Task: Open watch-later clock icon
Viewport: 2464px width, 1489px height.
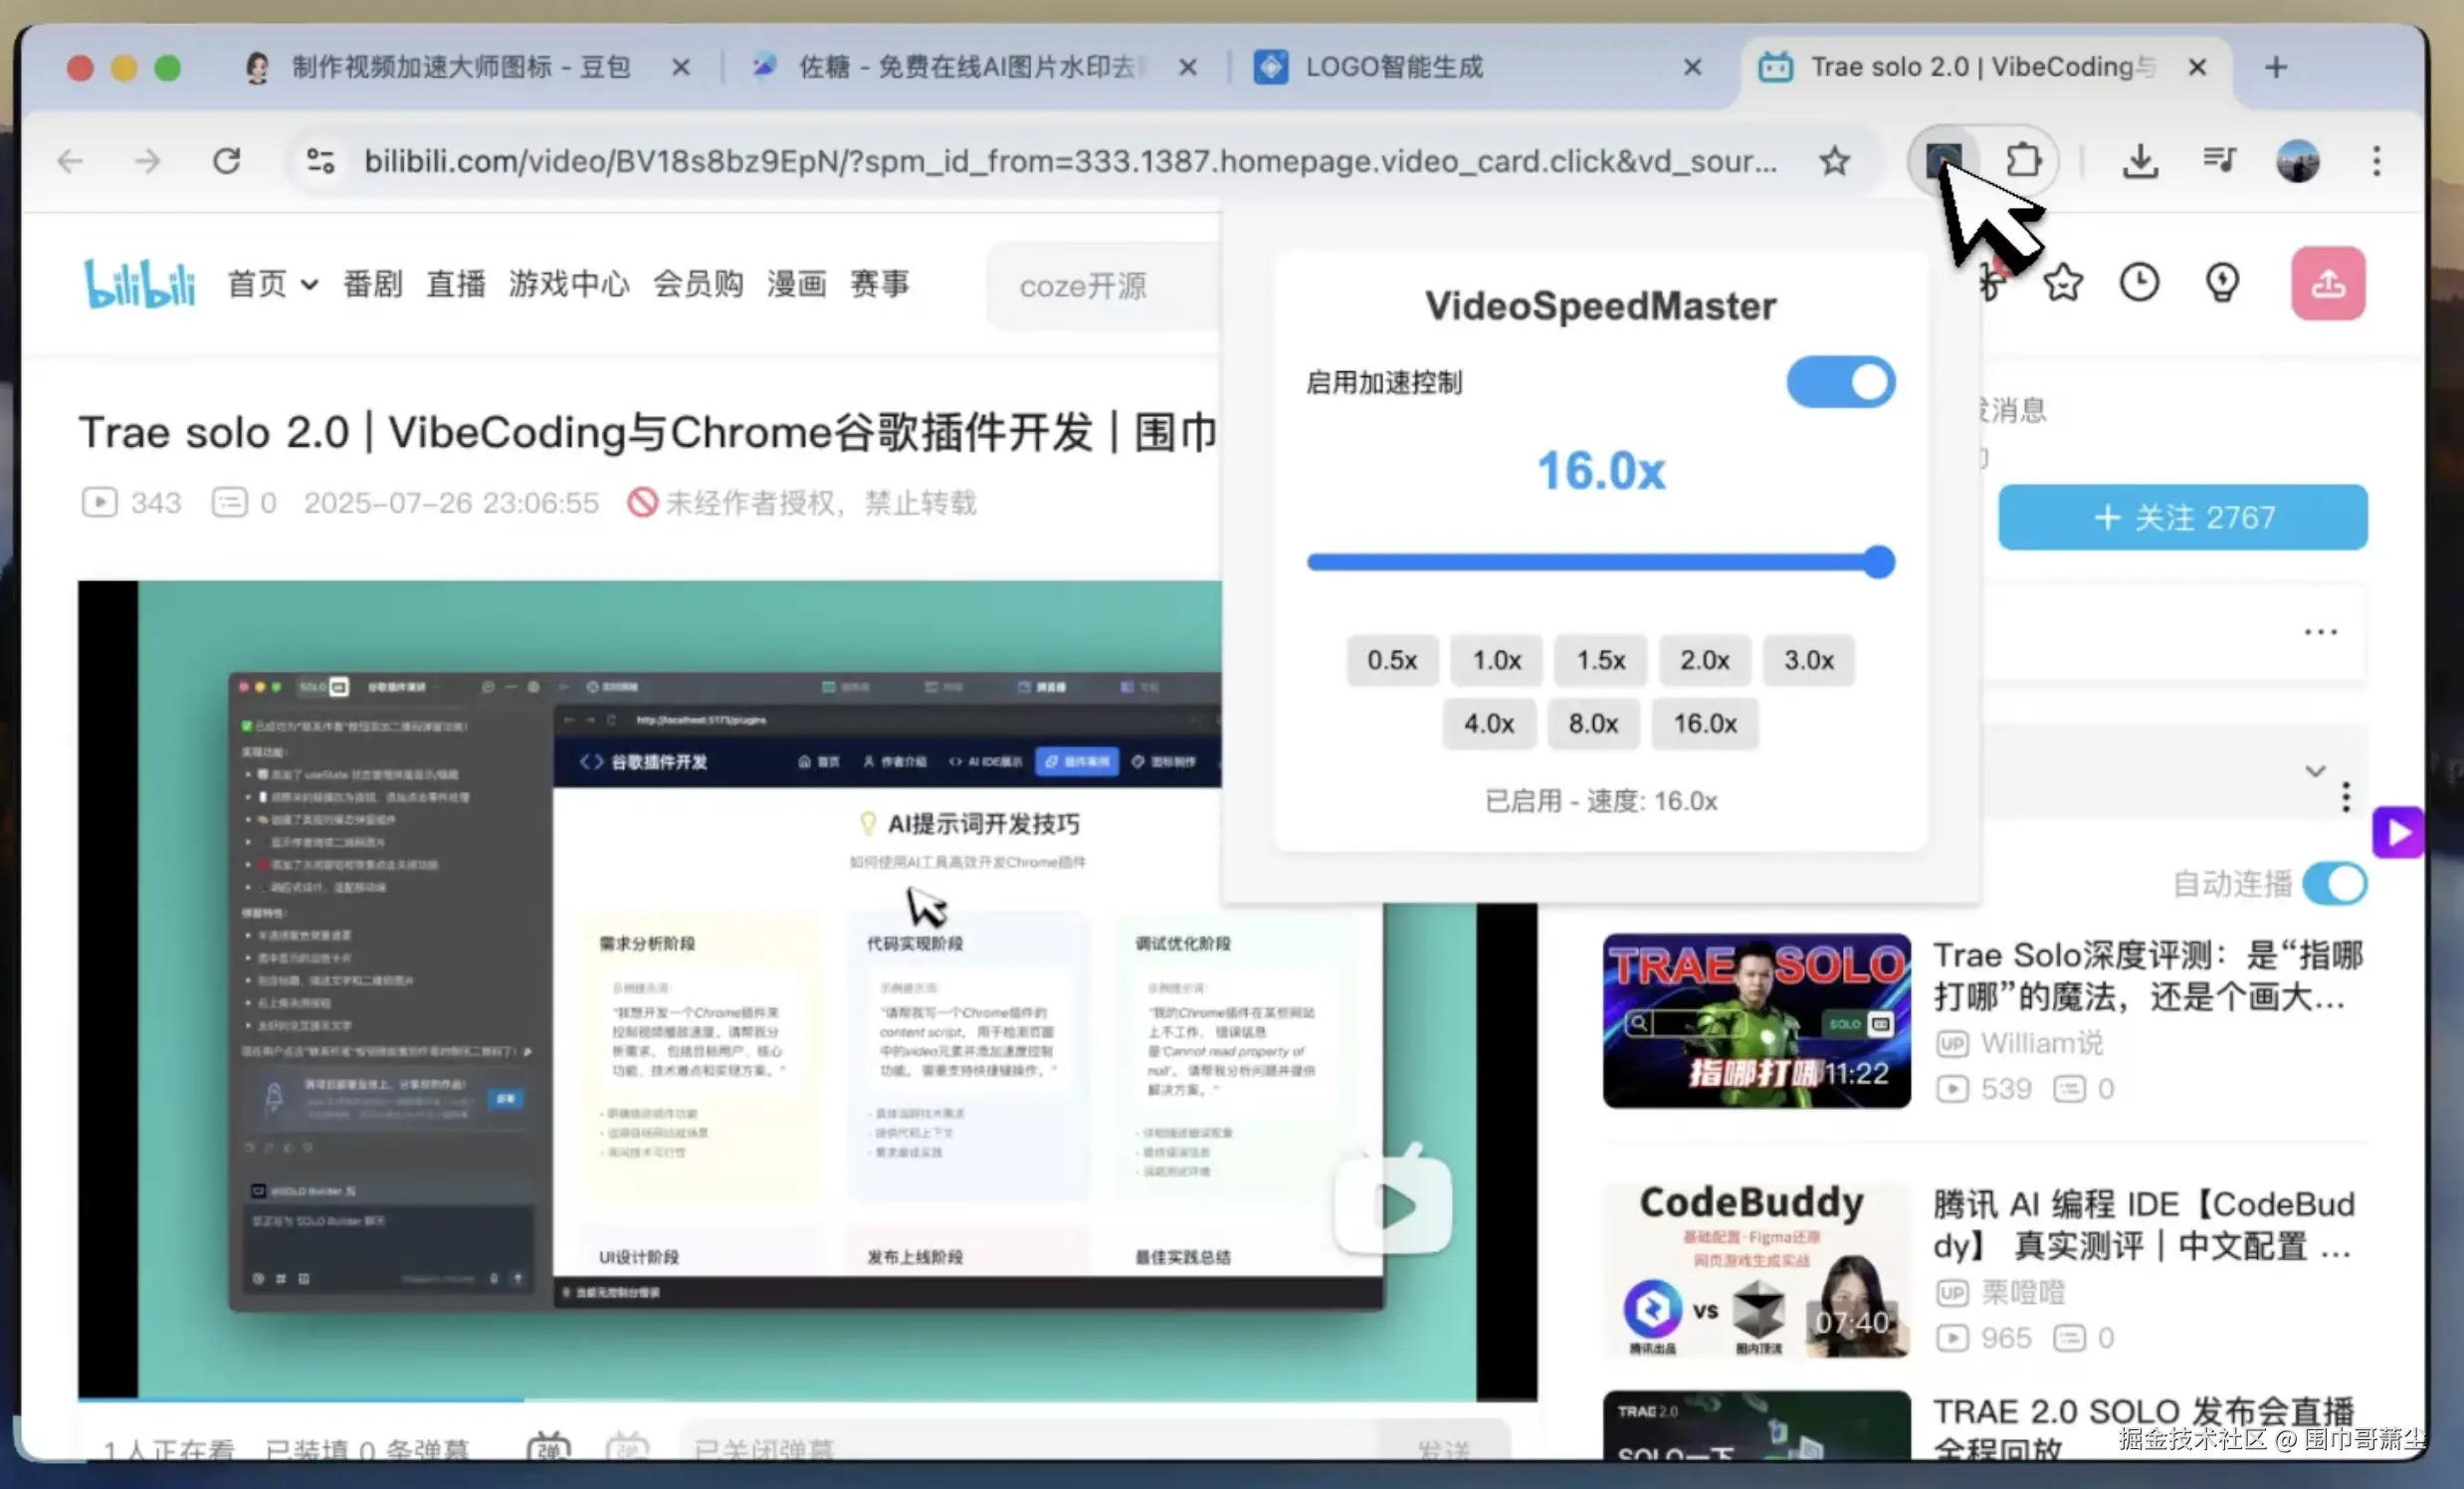Action: 2139,283
